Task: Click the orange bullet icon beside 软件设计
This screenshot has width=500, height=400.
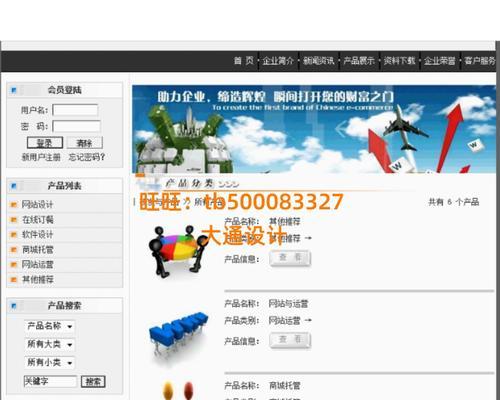Action: 14,235
